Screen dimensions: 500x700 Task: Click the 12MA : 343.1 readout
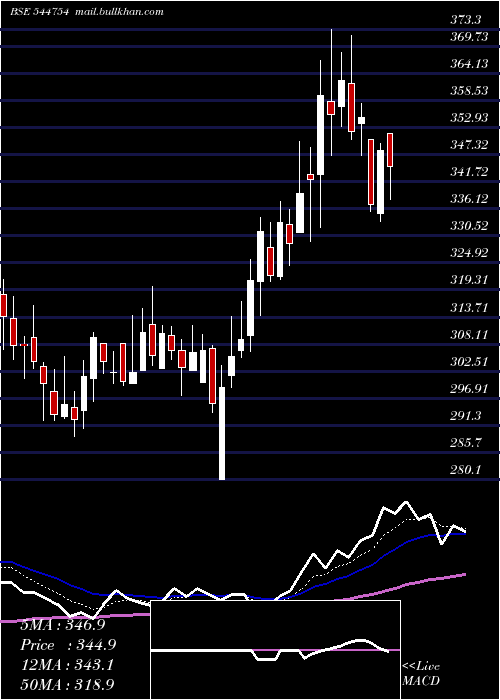(67, 665)
